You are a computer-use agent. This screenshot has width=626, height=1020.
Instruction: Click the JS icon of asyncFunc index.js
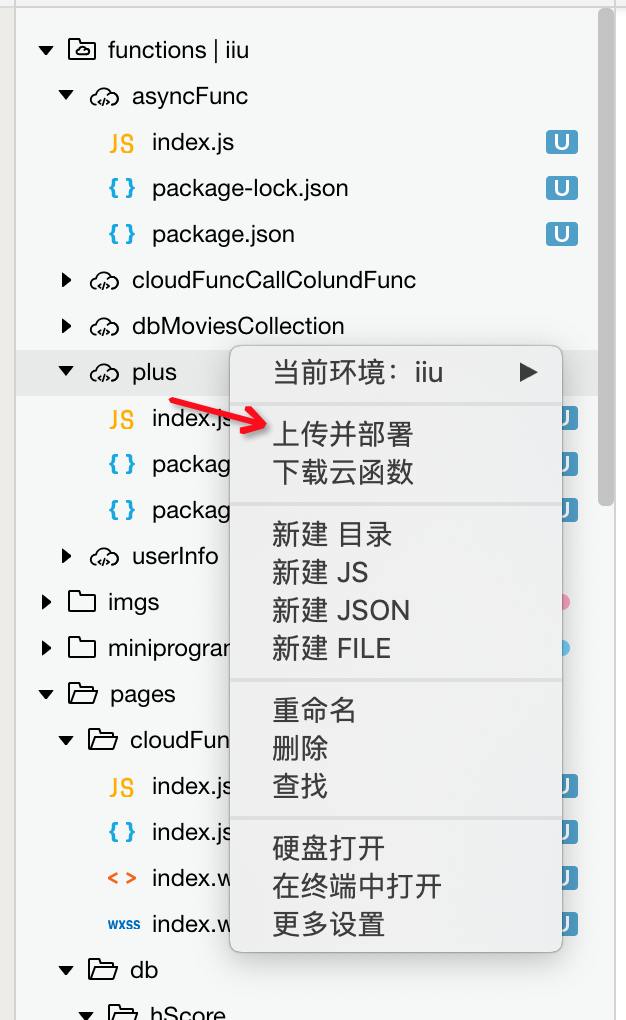coord(122,142)
